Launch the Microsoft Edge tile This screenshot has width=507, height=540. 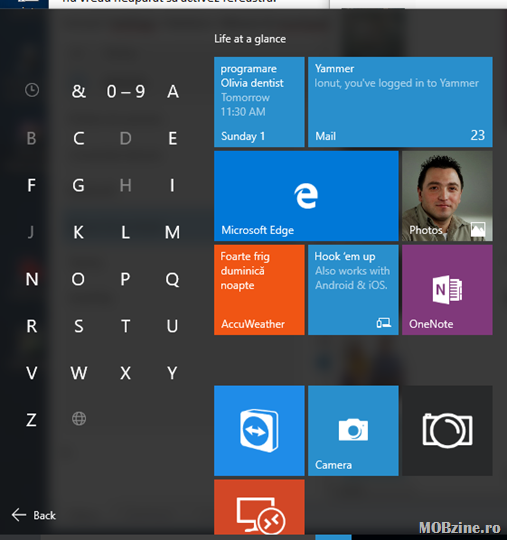point(306,196)
